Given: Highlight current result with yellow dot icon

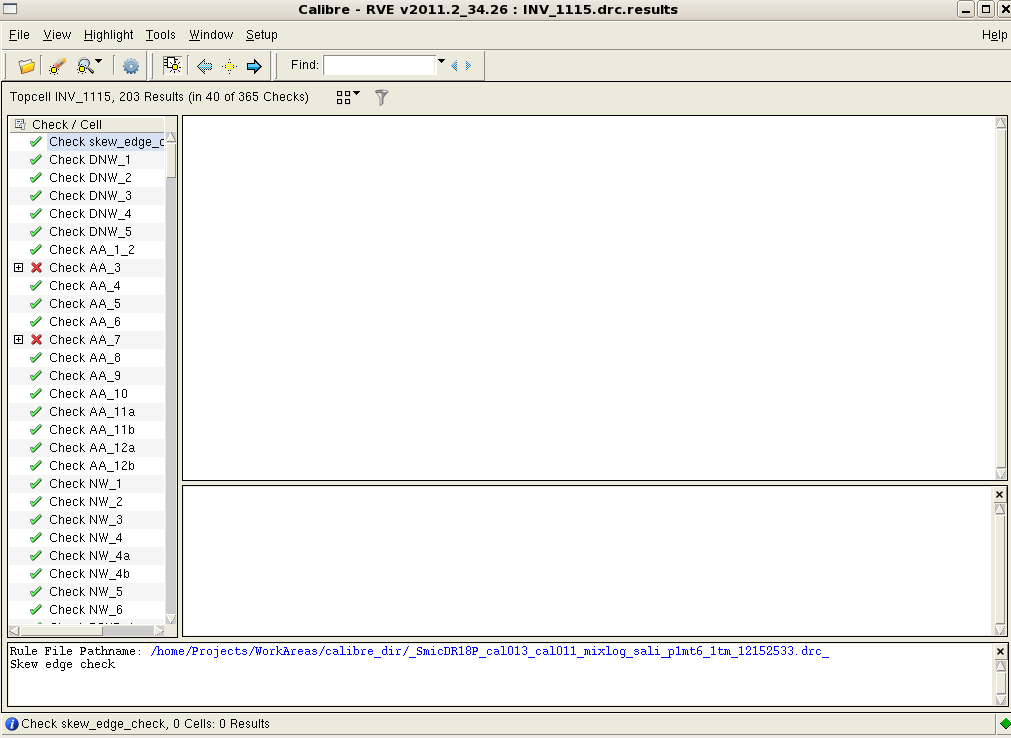Looking at the screenshot, I should (x=230, y=66).
